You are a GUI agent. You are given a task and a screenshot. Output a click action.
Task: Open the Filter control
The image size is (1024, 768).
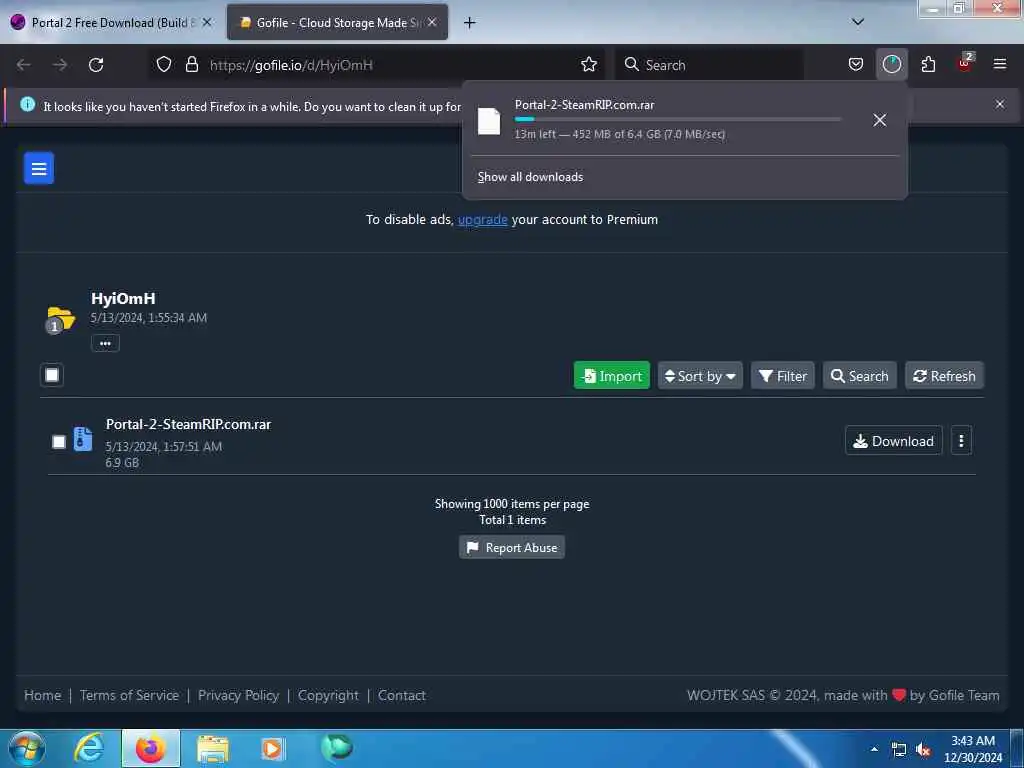[x=782, y=376]
